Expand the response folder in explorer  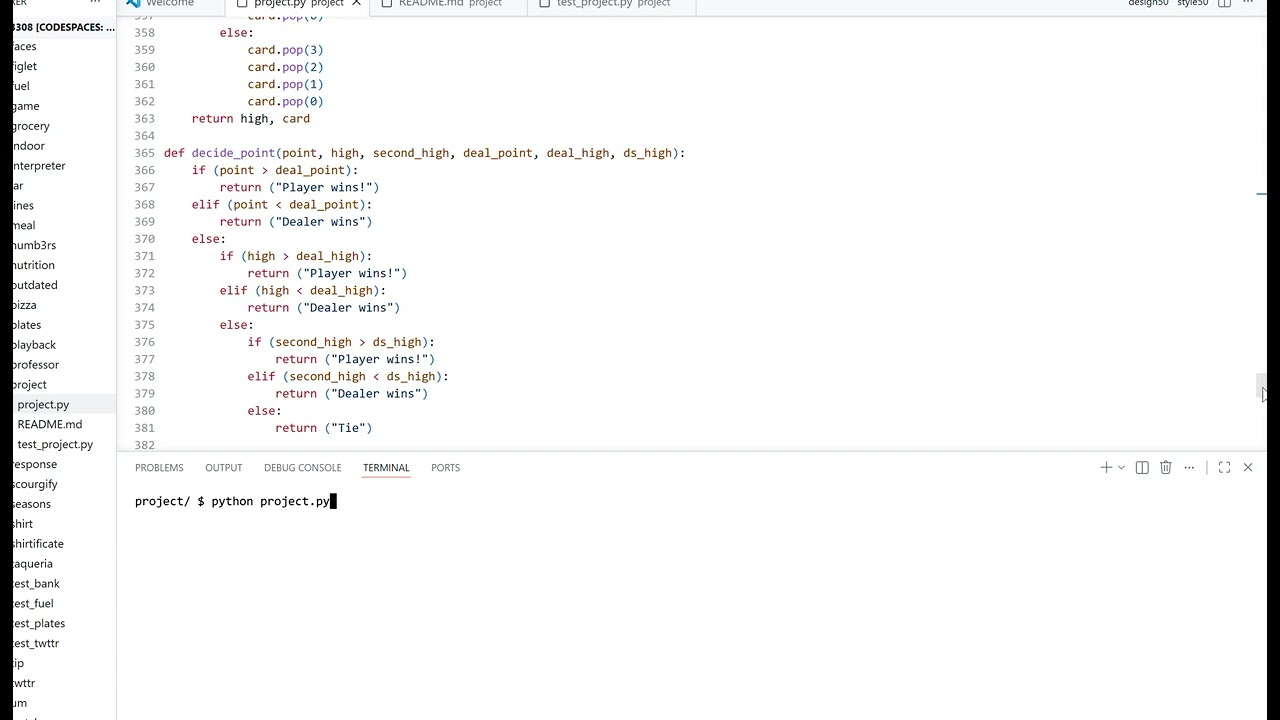[35, 464]
